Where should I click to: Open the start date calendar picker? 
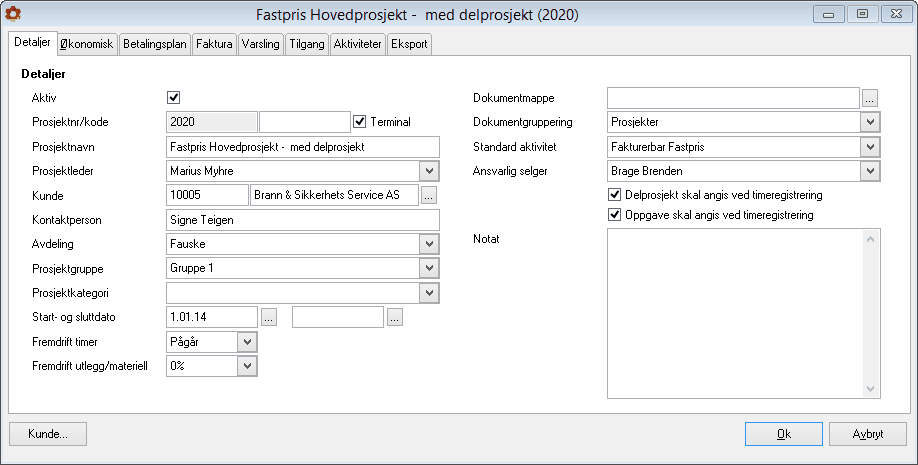coord(268,317)
